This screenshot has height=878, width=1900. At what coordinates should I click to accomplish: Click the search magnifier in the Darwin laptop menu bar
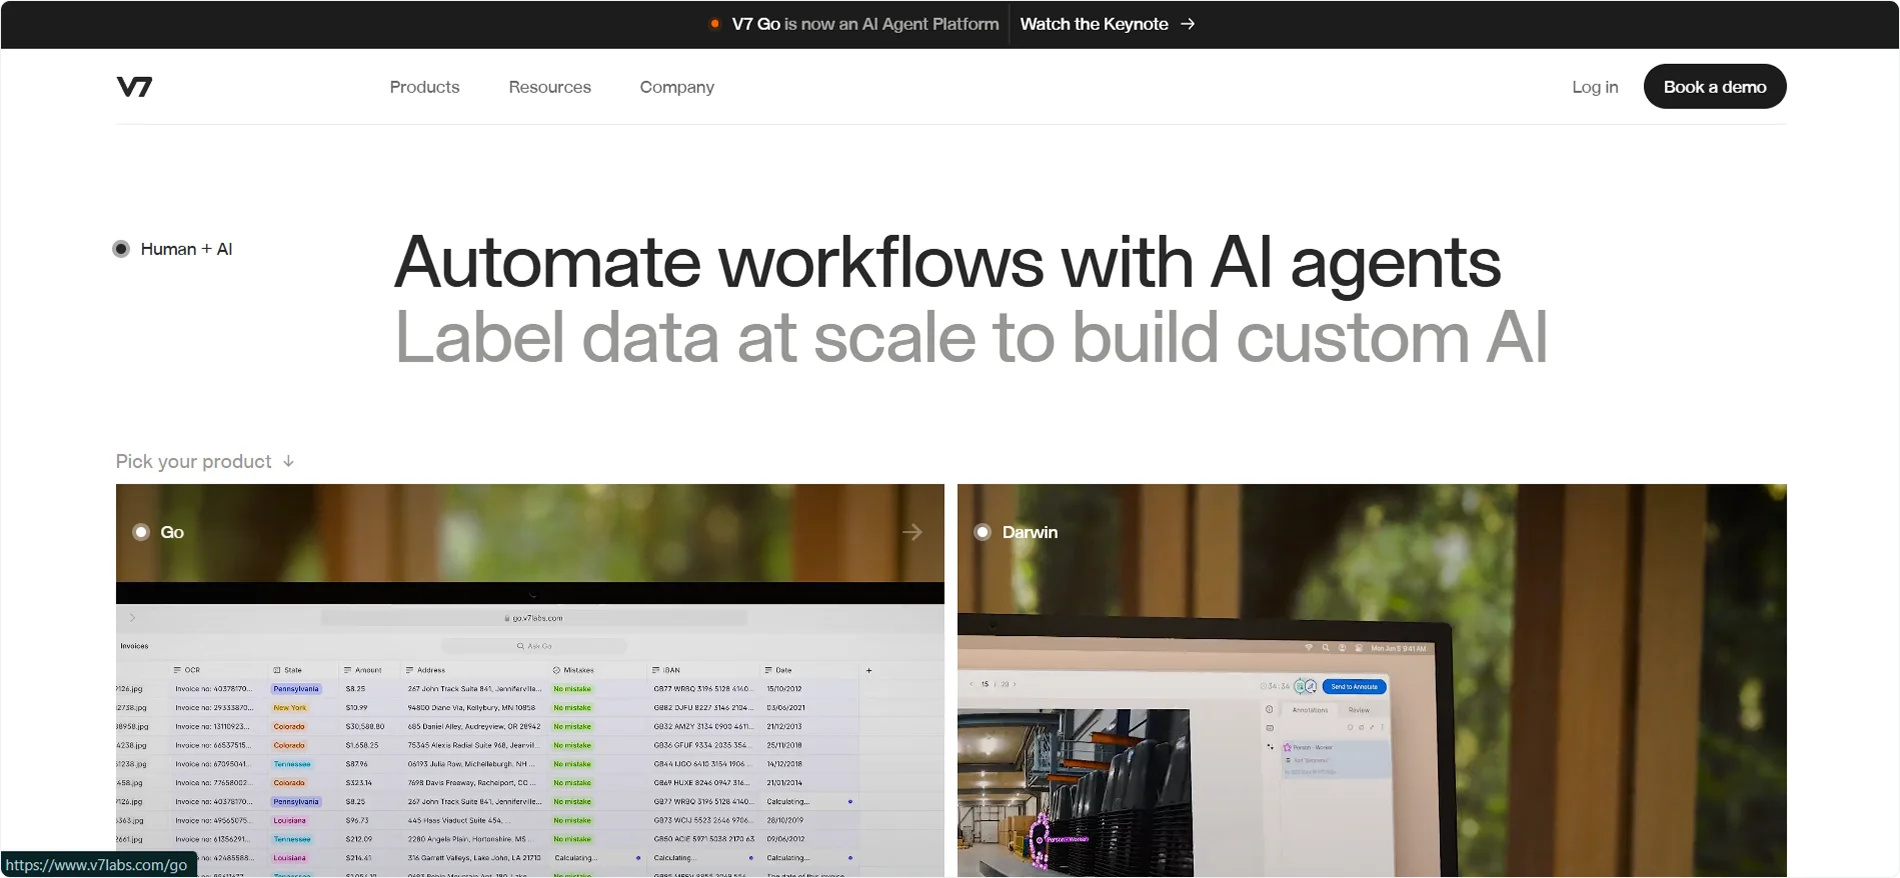click(x=1326, y=648)
